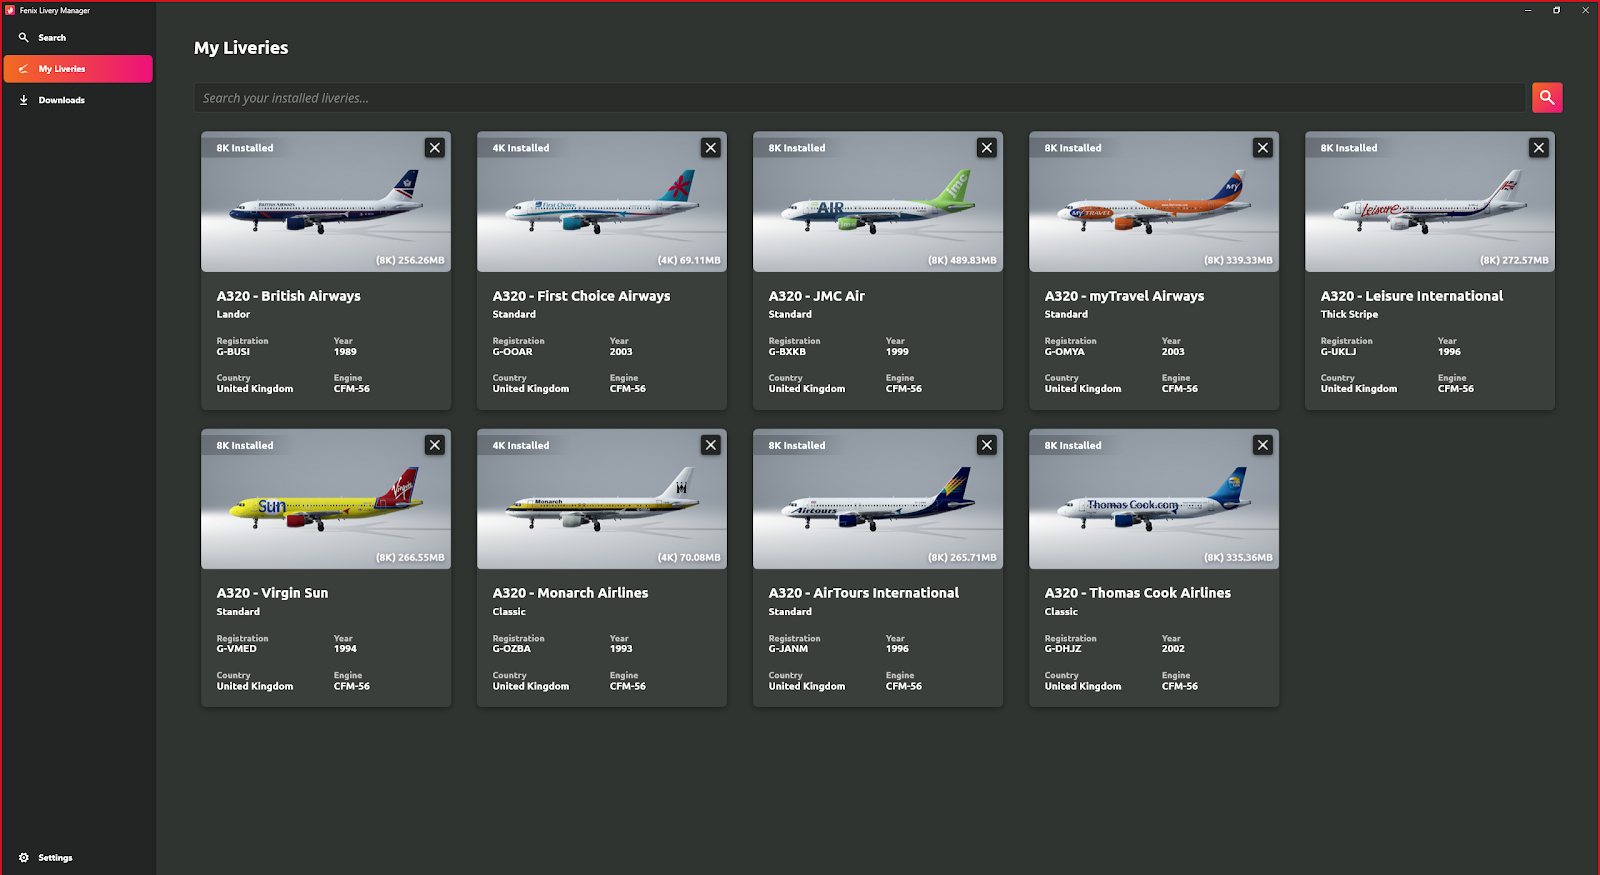Image resolution: width=1600 pixels, height=875 pixels.
Task: Click registration G-OMYA
Action: (1065, 352)
